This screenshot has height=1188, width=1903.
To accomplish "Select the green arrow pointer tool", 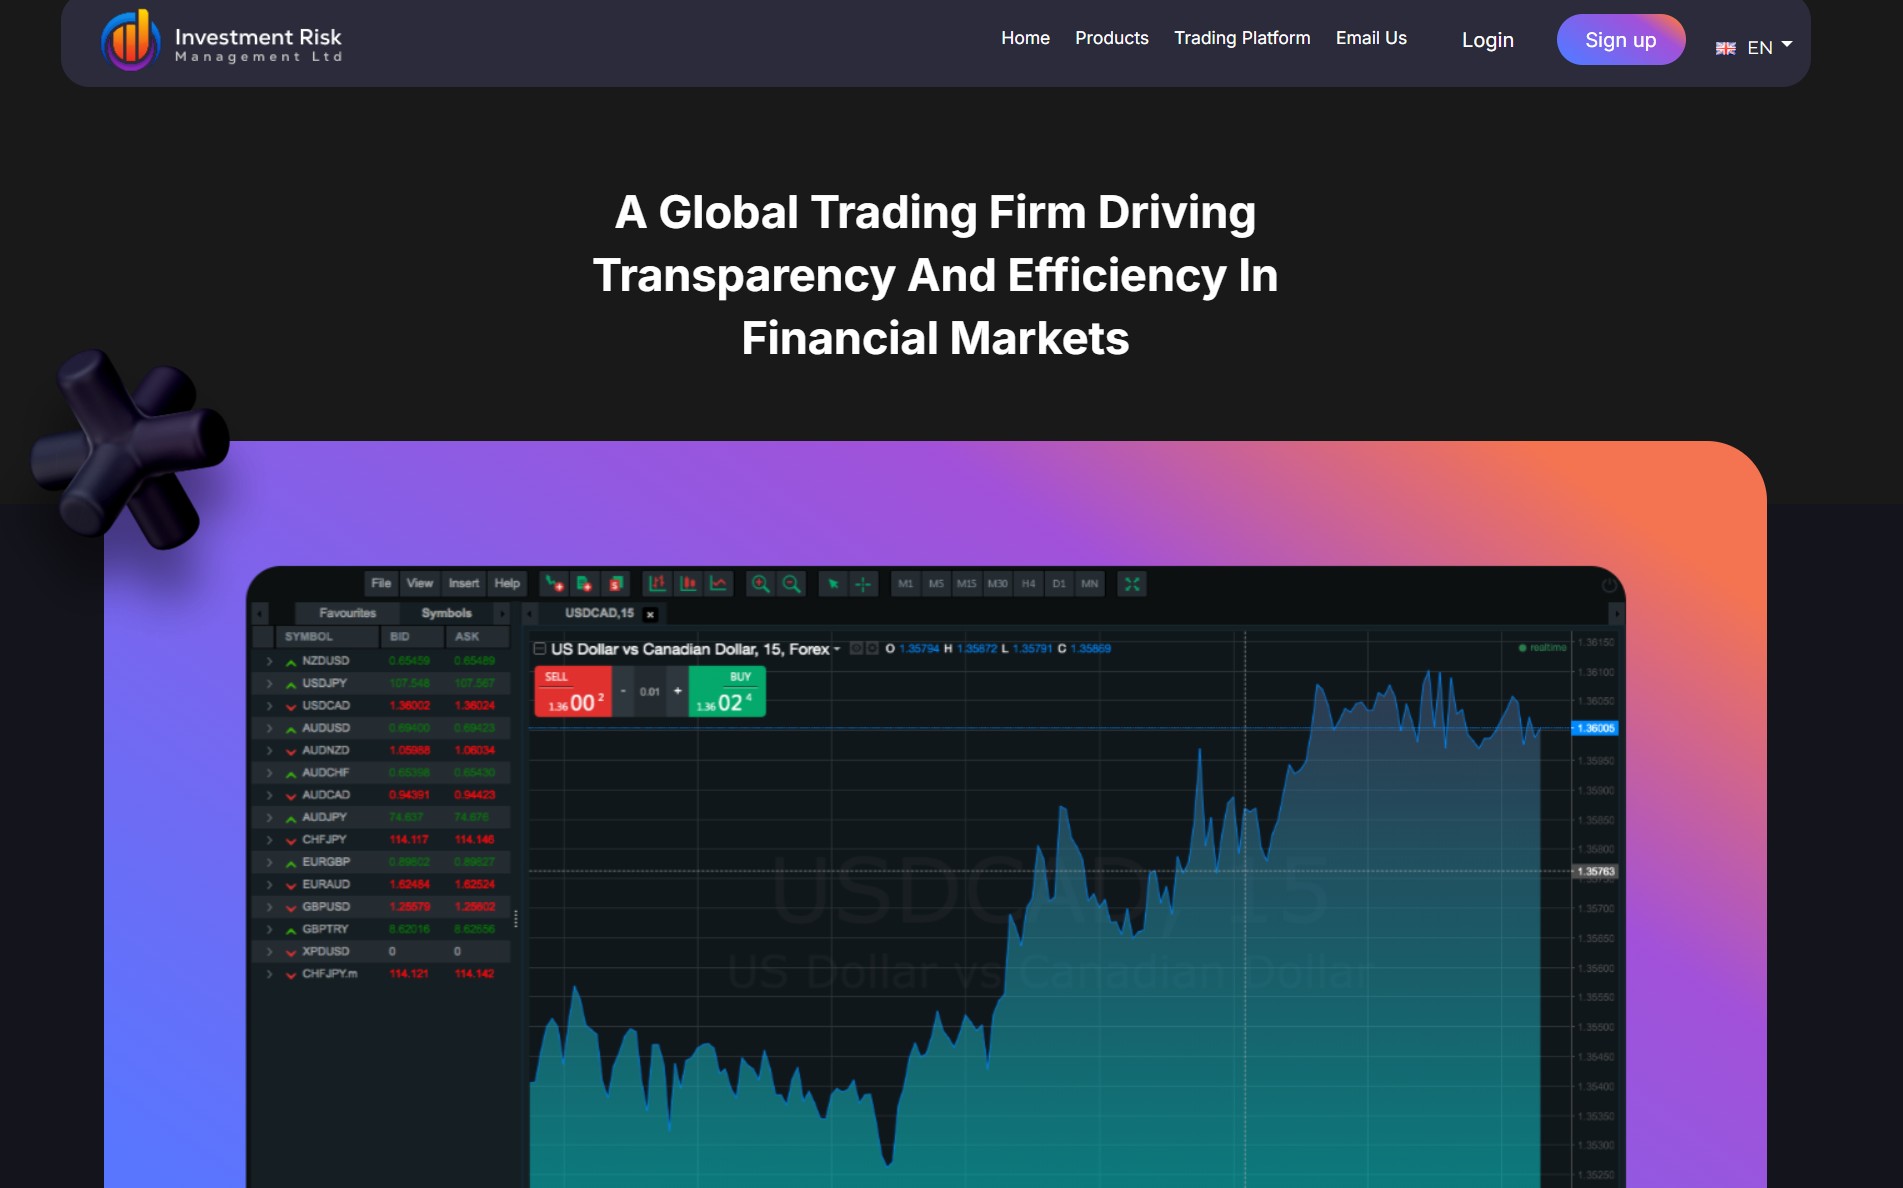I will point(833,584).
